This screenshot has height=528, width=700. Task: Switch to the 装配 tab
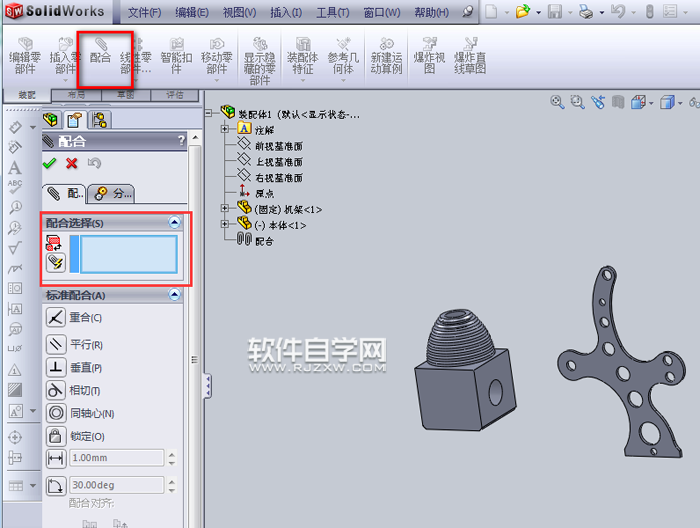[x=27, y=95]
